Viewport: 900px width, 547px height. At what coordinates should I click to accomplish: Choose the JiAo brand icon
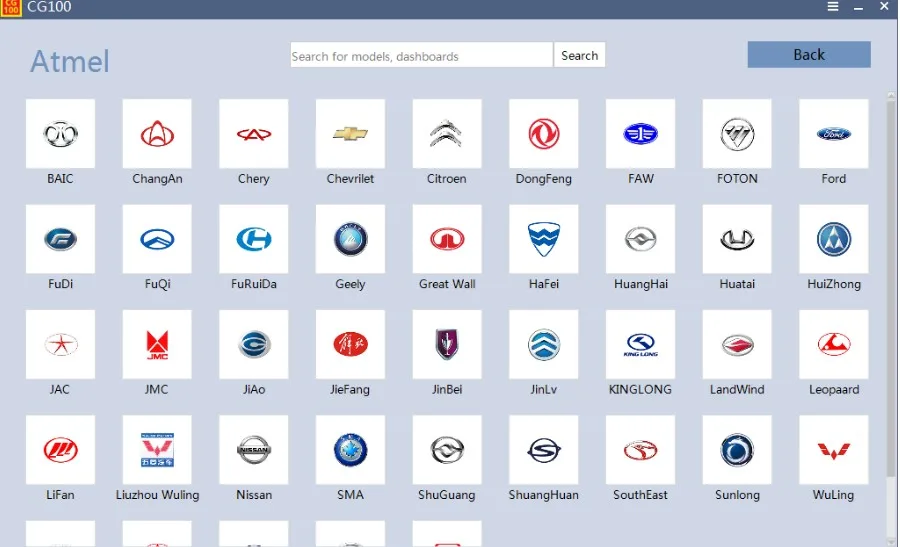[x=254, y=344]
